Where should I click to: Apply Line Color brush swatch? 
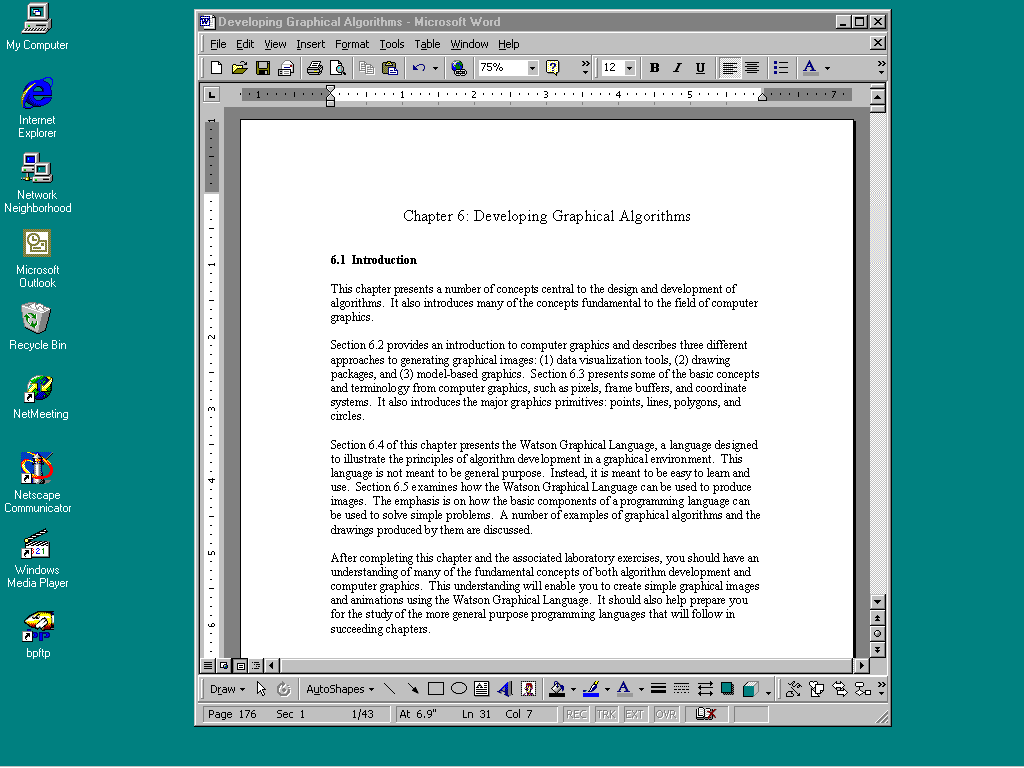[x=591, y=689]
